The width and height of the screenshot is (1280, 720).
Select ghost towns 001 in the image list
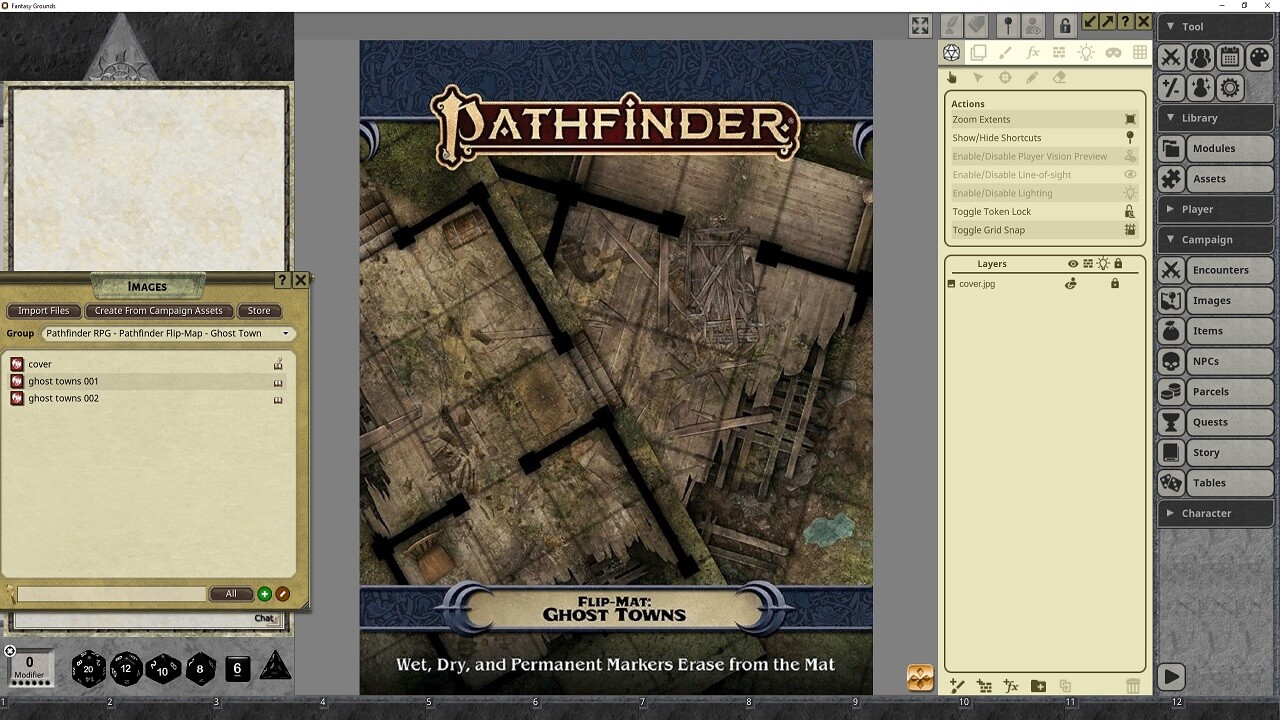tap(63, 381)
